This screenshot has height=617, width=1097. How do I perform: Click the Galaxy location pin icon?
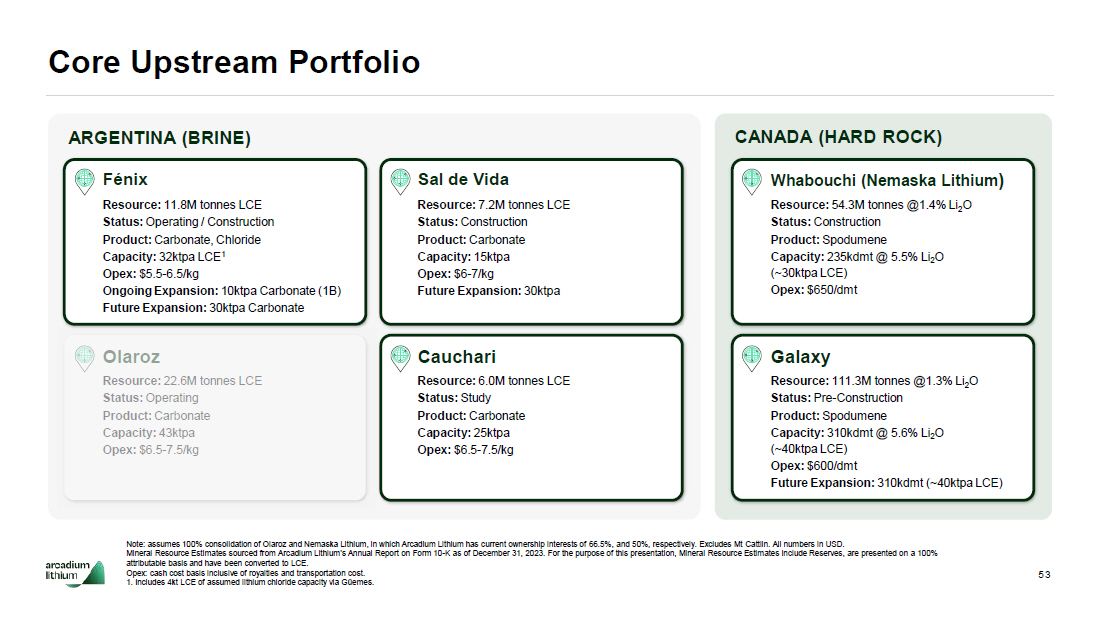click(x=751, y=358)
